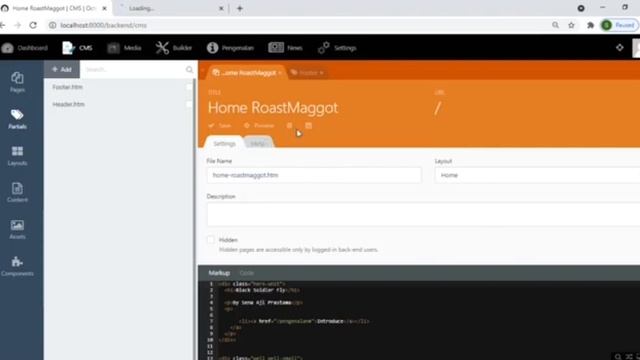Click the zoom magnifier in address bar
The image size is (640, 360).
point(556,25)
